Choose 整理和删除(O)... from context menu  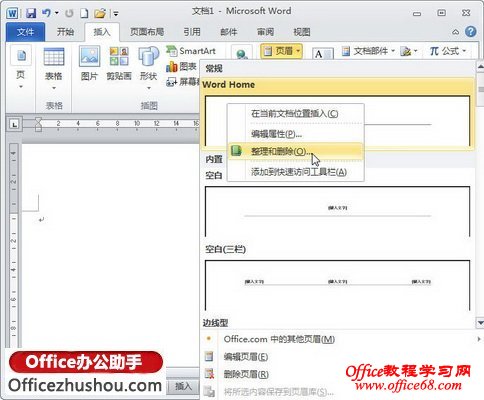tap(295, 151)
